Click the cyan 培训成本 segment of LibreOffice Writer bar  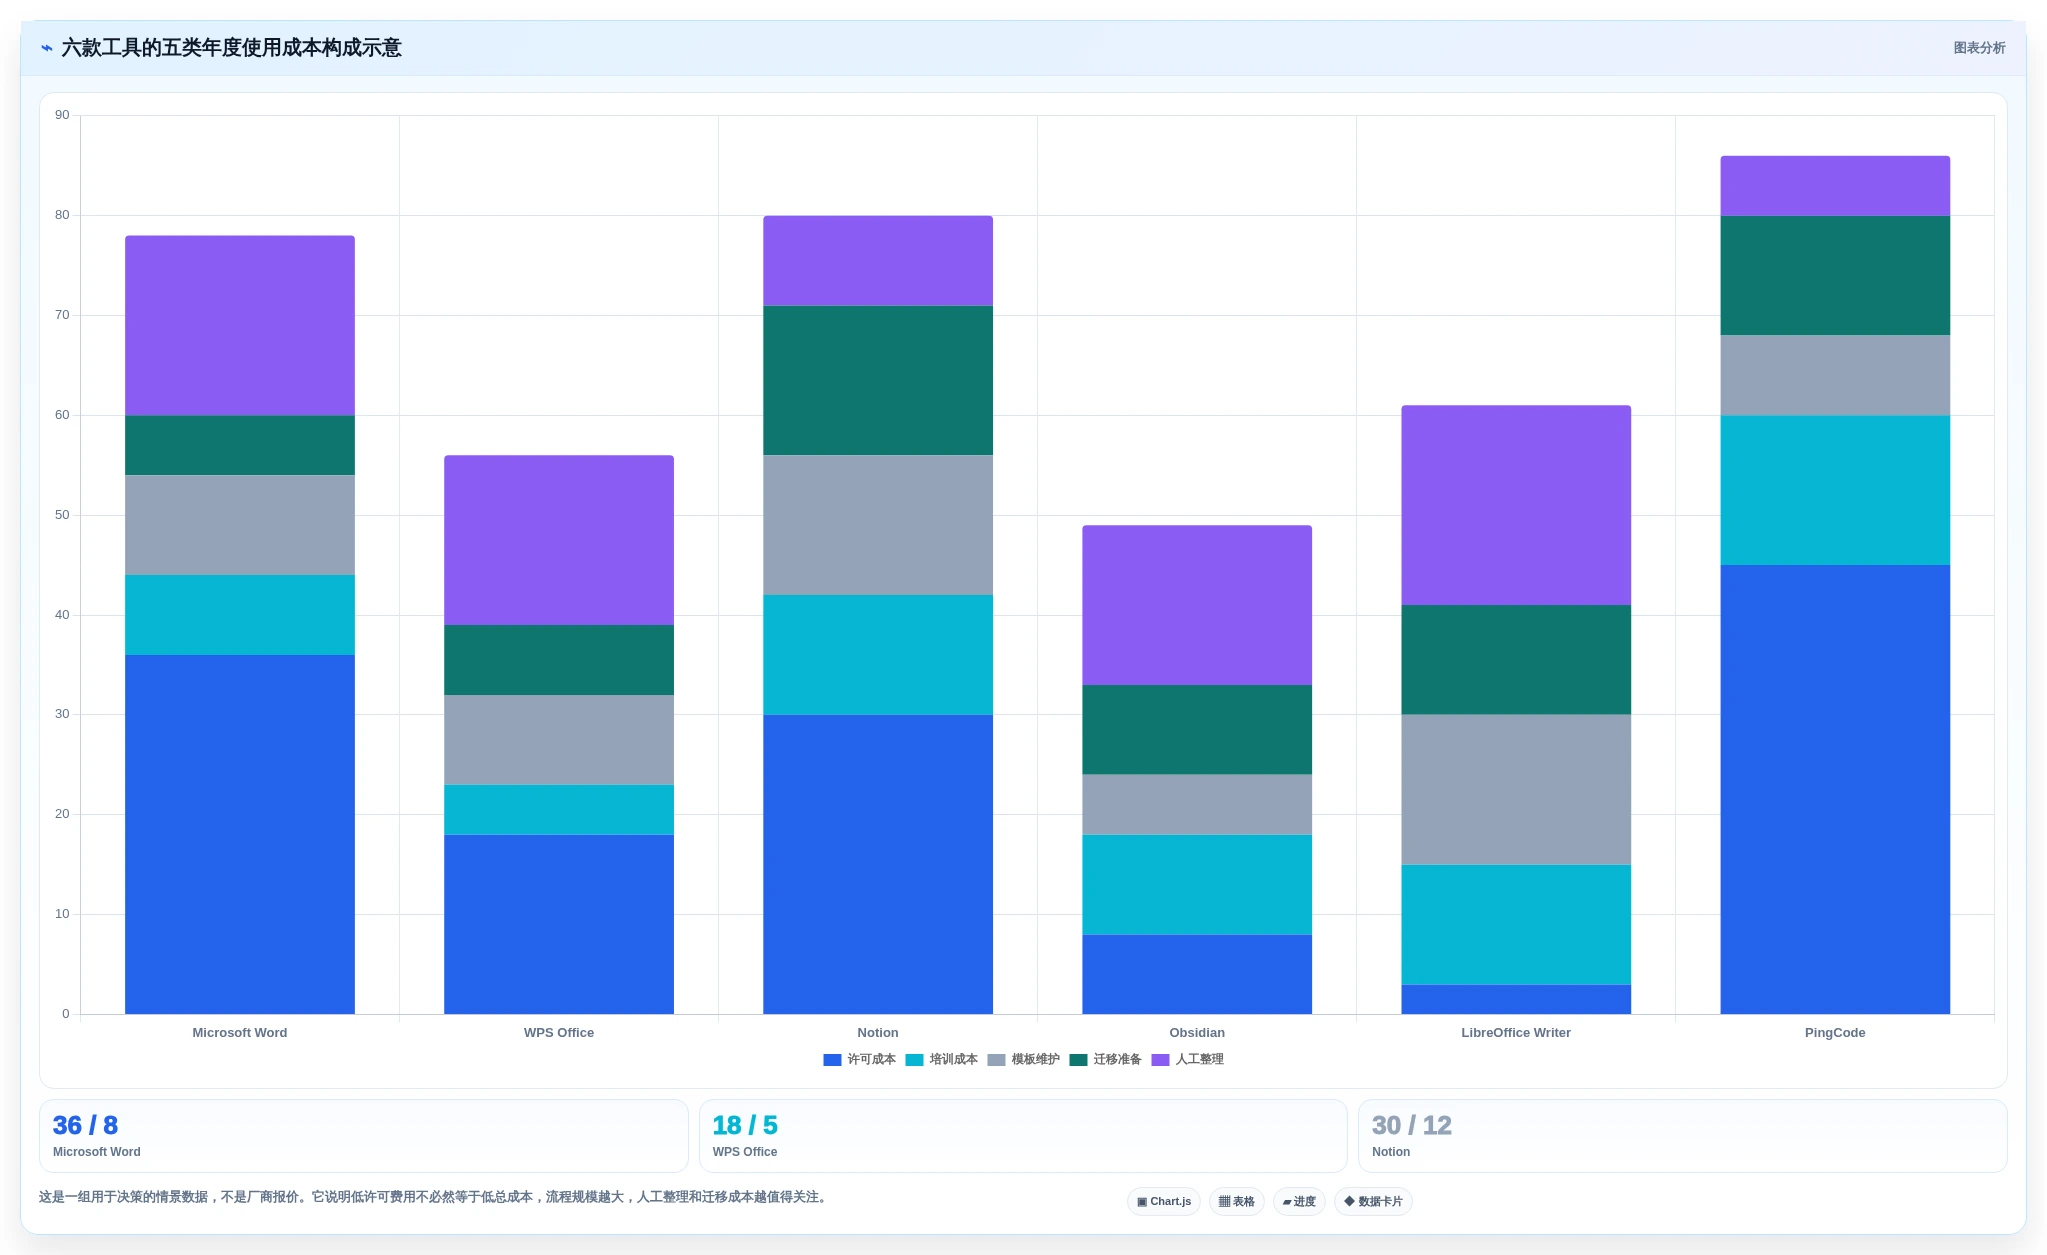click(1516, 924)
